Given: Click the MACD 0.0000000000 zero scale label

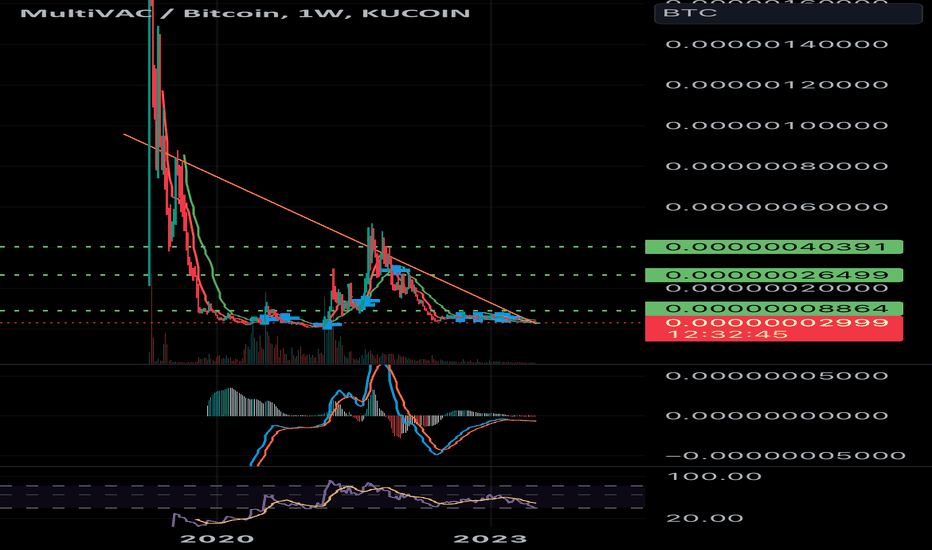Looking at the screenshot, I should pos(777,416).
